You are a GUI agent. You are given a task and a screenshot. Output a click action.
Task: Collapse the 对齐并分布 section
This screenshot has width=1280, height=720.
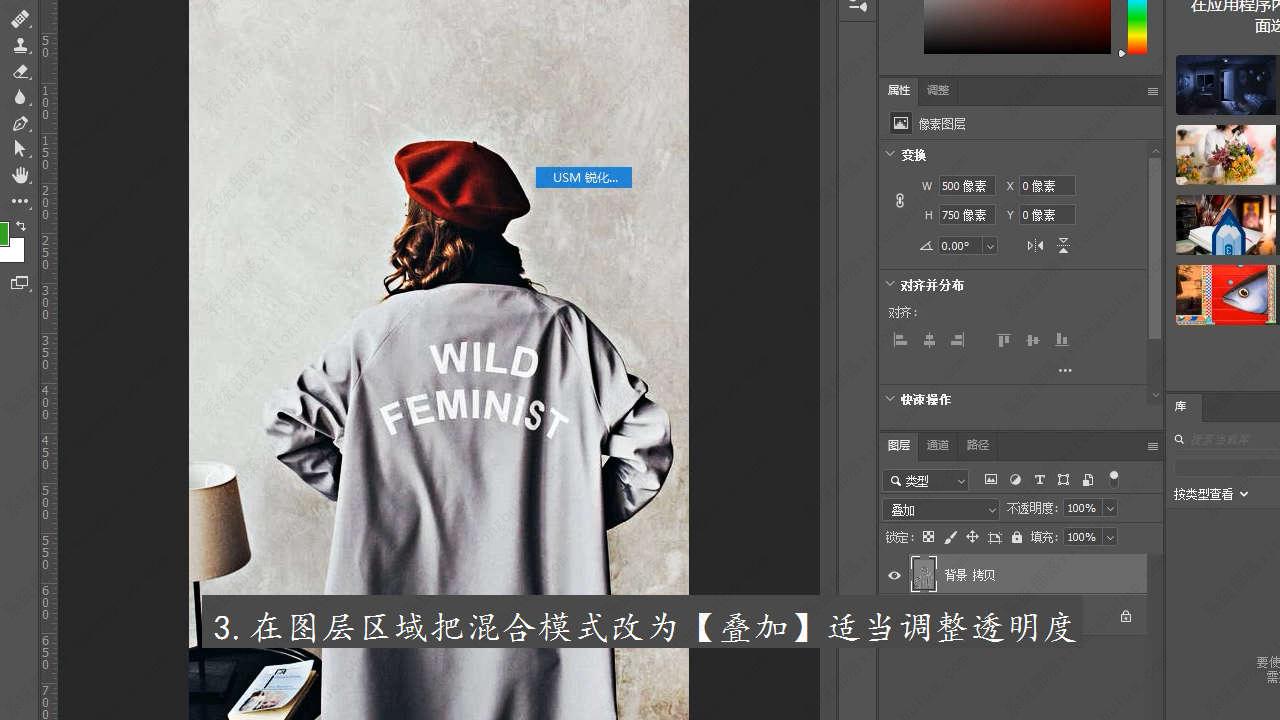[890, 285]
